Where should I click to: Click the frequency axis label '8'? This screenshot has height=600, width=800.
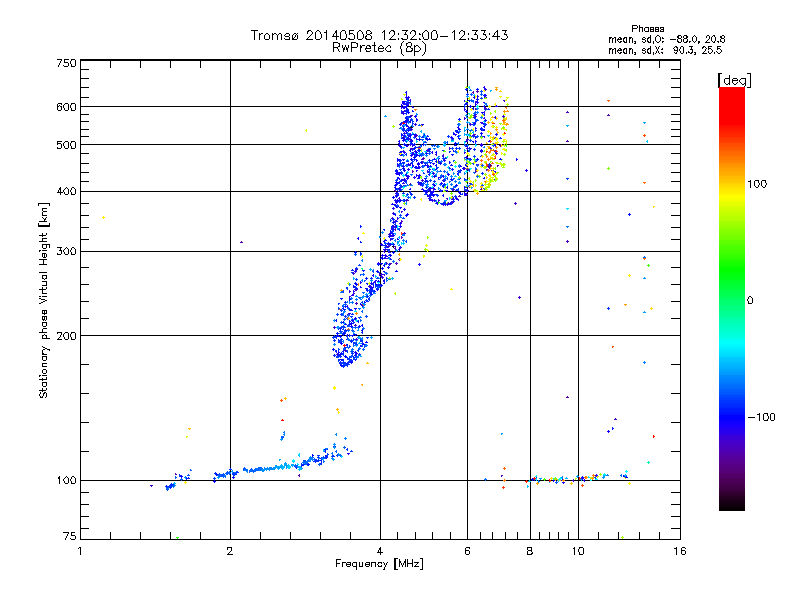coord(530,551)
